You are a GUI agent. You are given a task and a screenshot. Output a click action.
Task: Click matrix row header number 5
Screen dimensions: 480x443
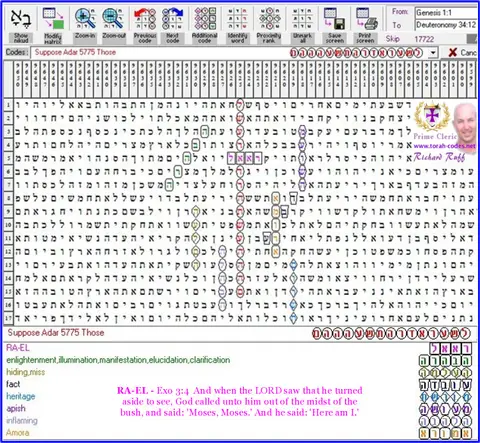[8, 158]
